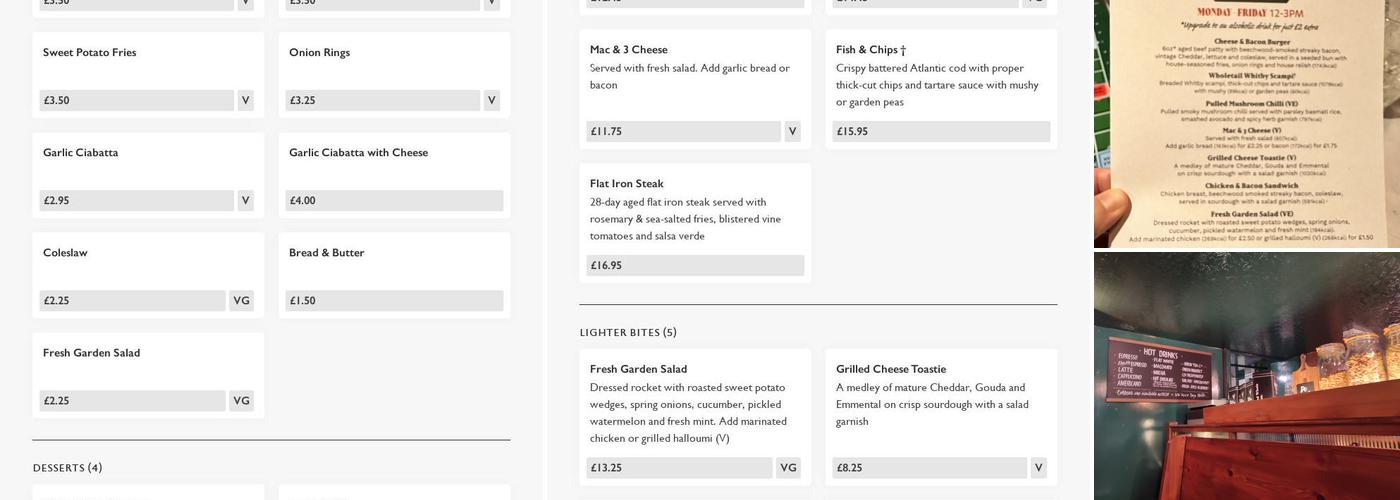
Task: Click the V badge on Onion Rings
Action: point(491,100)
